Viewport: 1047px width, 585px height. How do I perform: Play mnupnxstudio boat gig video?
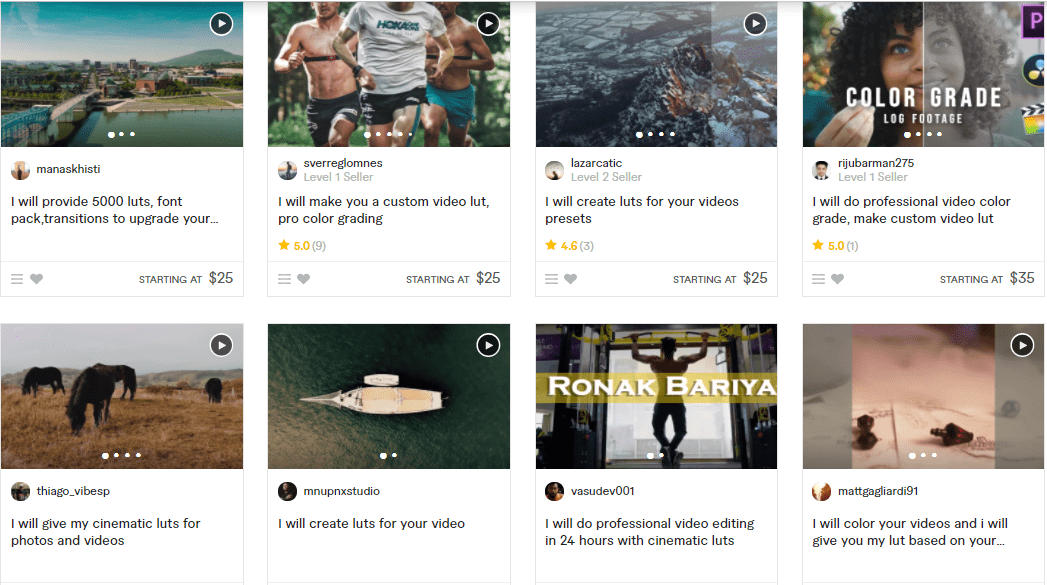point(488,345)
